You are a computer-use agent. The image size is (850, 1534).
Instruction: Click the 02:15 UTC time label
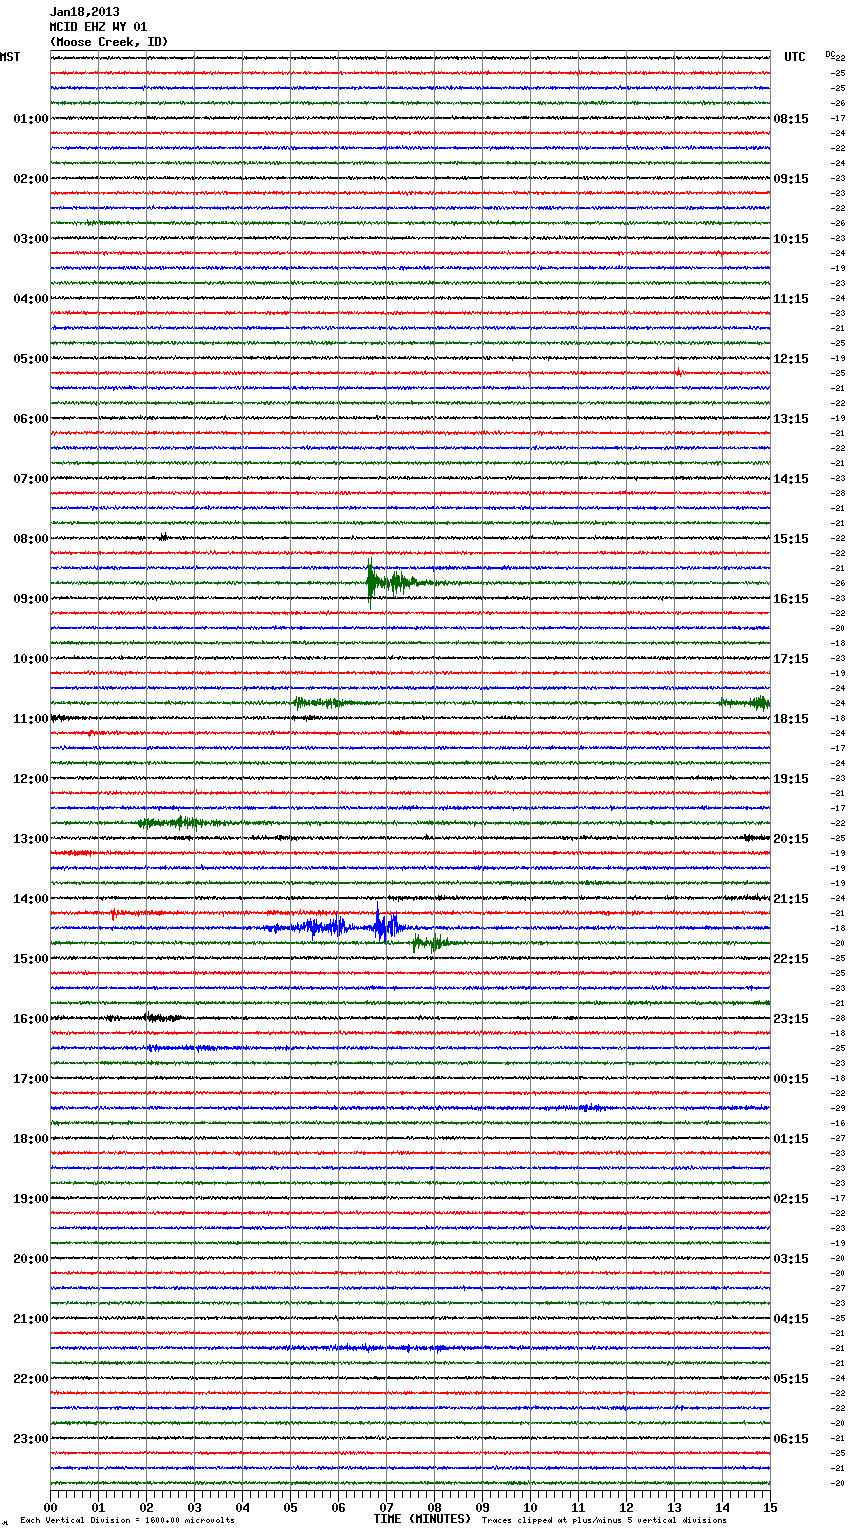coord(791,1199)
